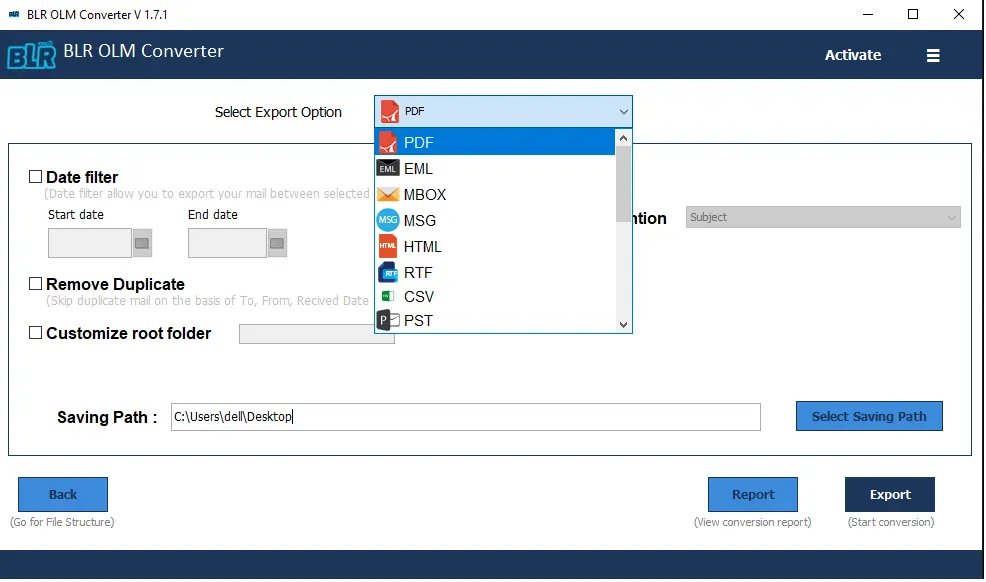This screenshot has width=986, height=582.
Task: Open the hamburger menu icon
Action: [x=933, y=55]
